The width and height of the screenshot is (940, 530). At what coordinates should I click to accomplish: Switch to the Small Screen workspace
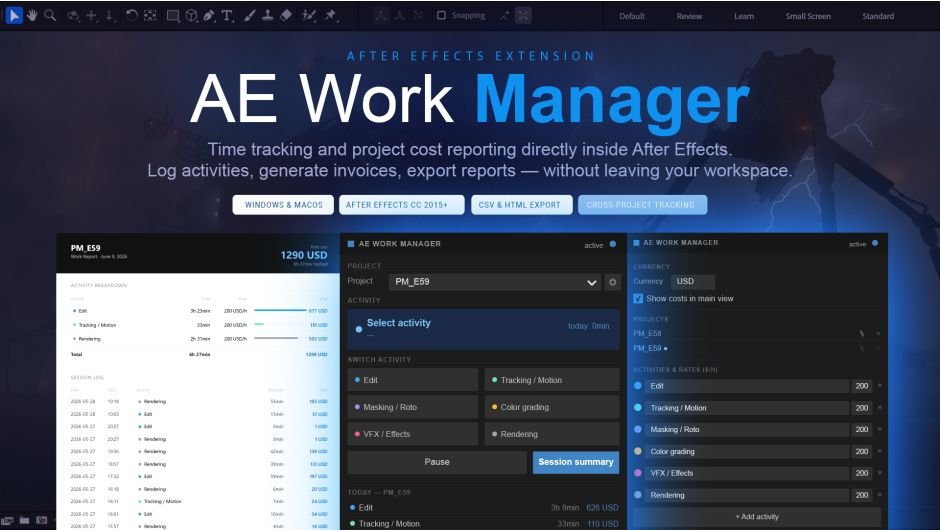pyautogui.click(x=808, y=16)
